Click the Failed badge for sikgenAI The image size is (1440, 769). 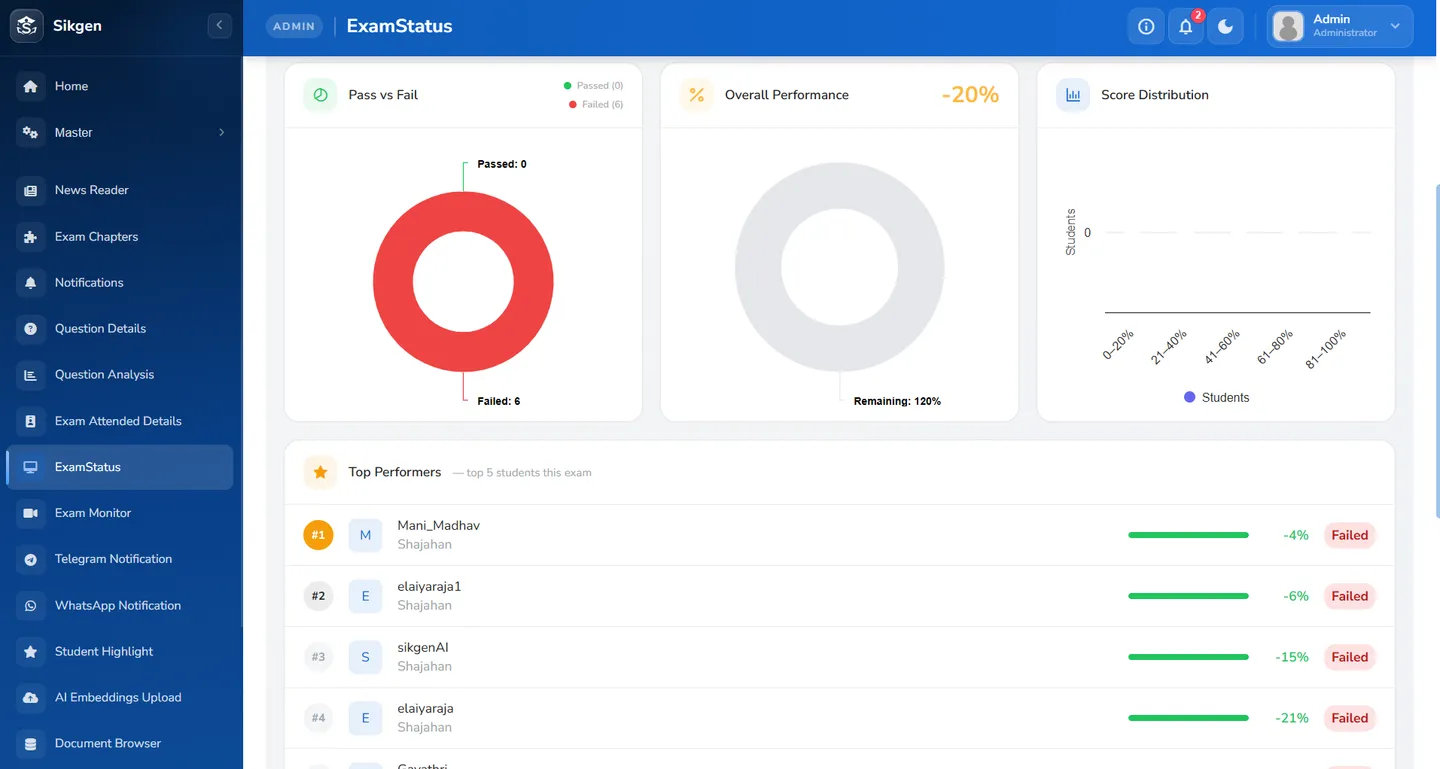pos(1349,657)
